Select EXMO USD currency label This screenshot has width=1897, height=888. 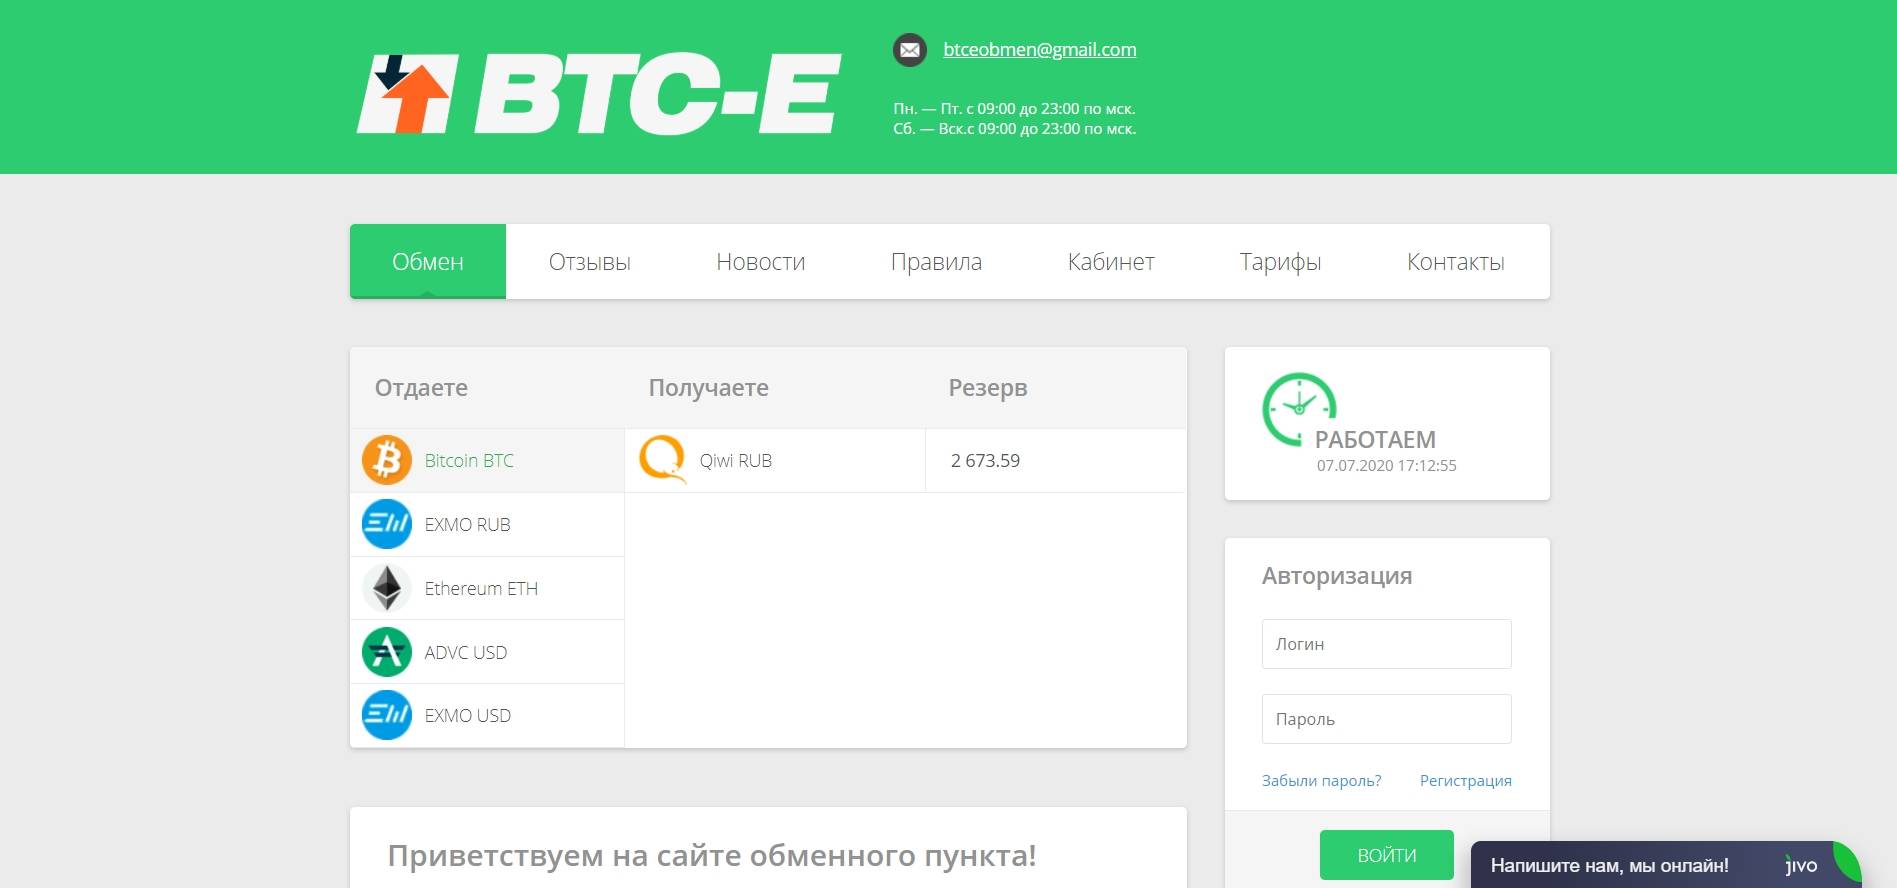point(467,716)
